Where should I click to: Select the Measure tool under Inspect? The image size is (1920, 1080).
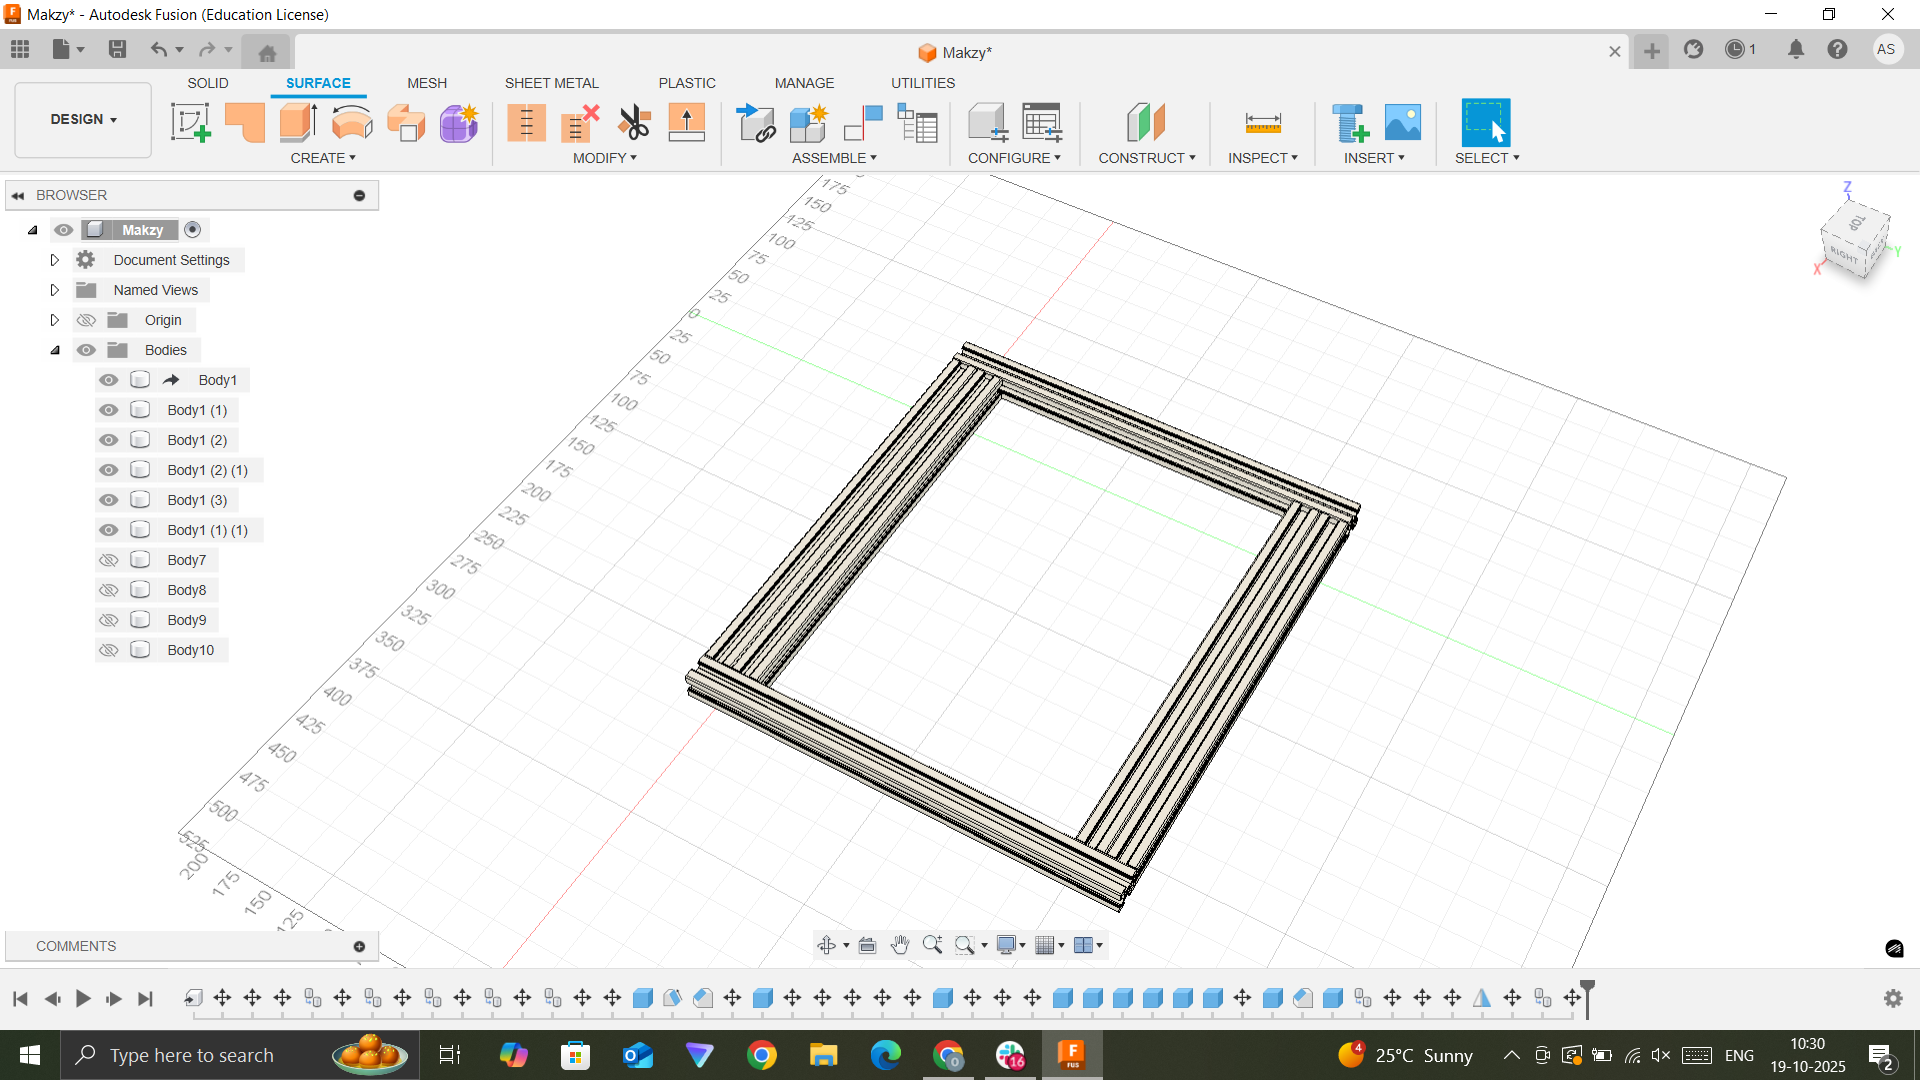tap(1262, 122)
